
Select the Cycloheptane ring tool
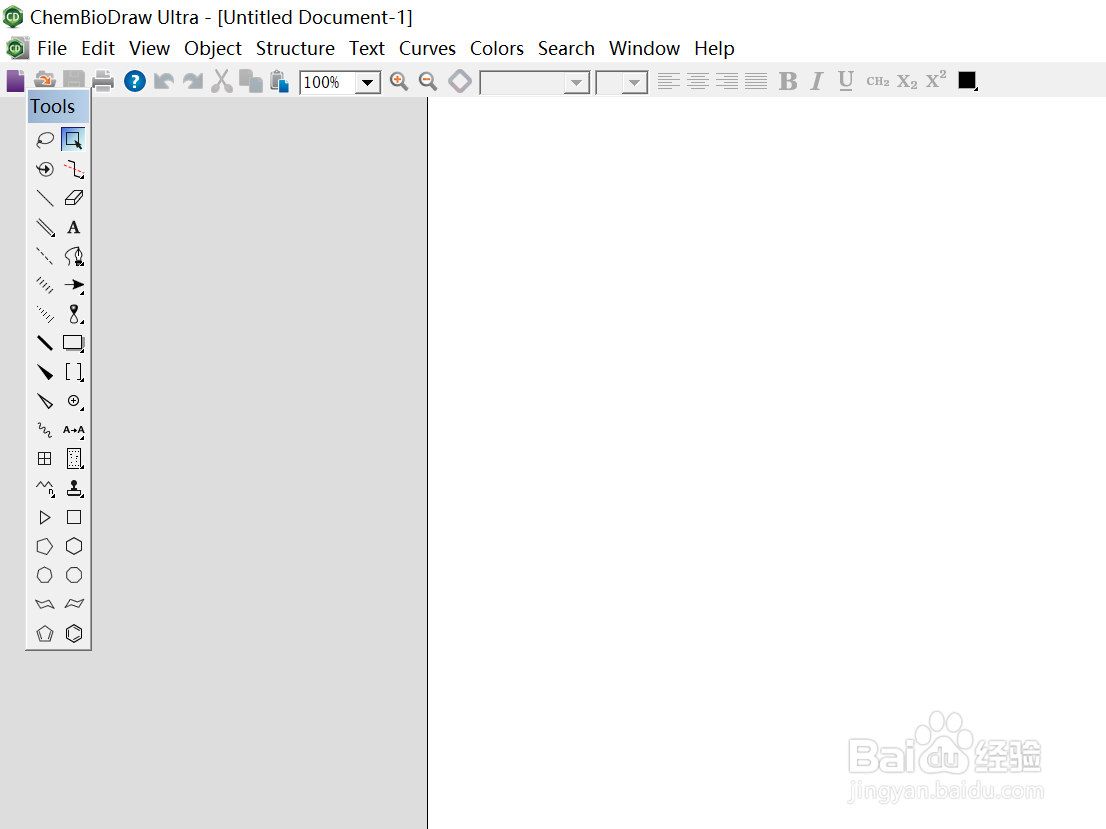(x=44, y=575)
